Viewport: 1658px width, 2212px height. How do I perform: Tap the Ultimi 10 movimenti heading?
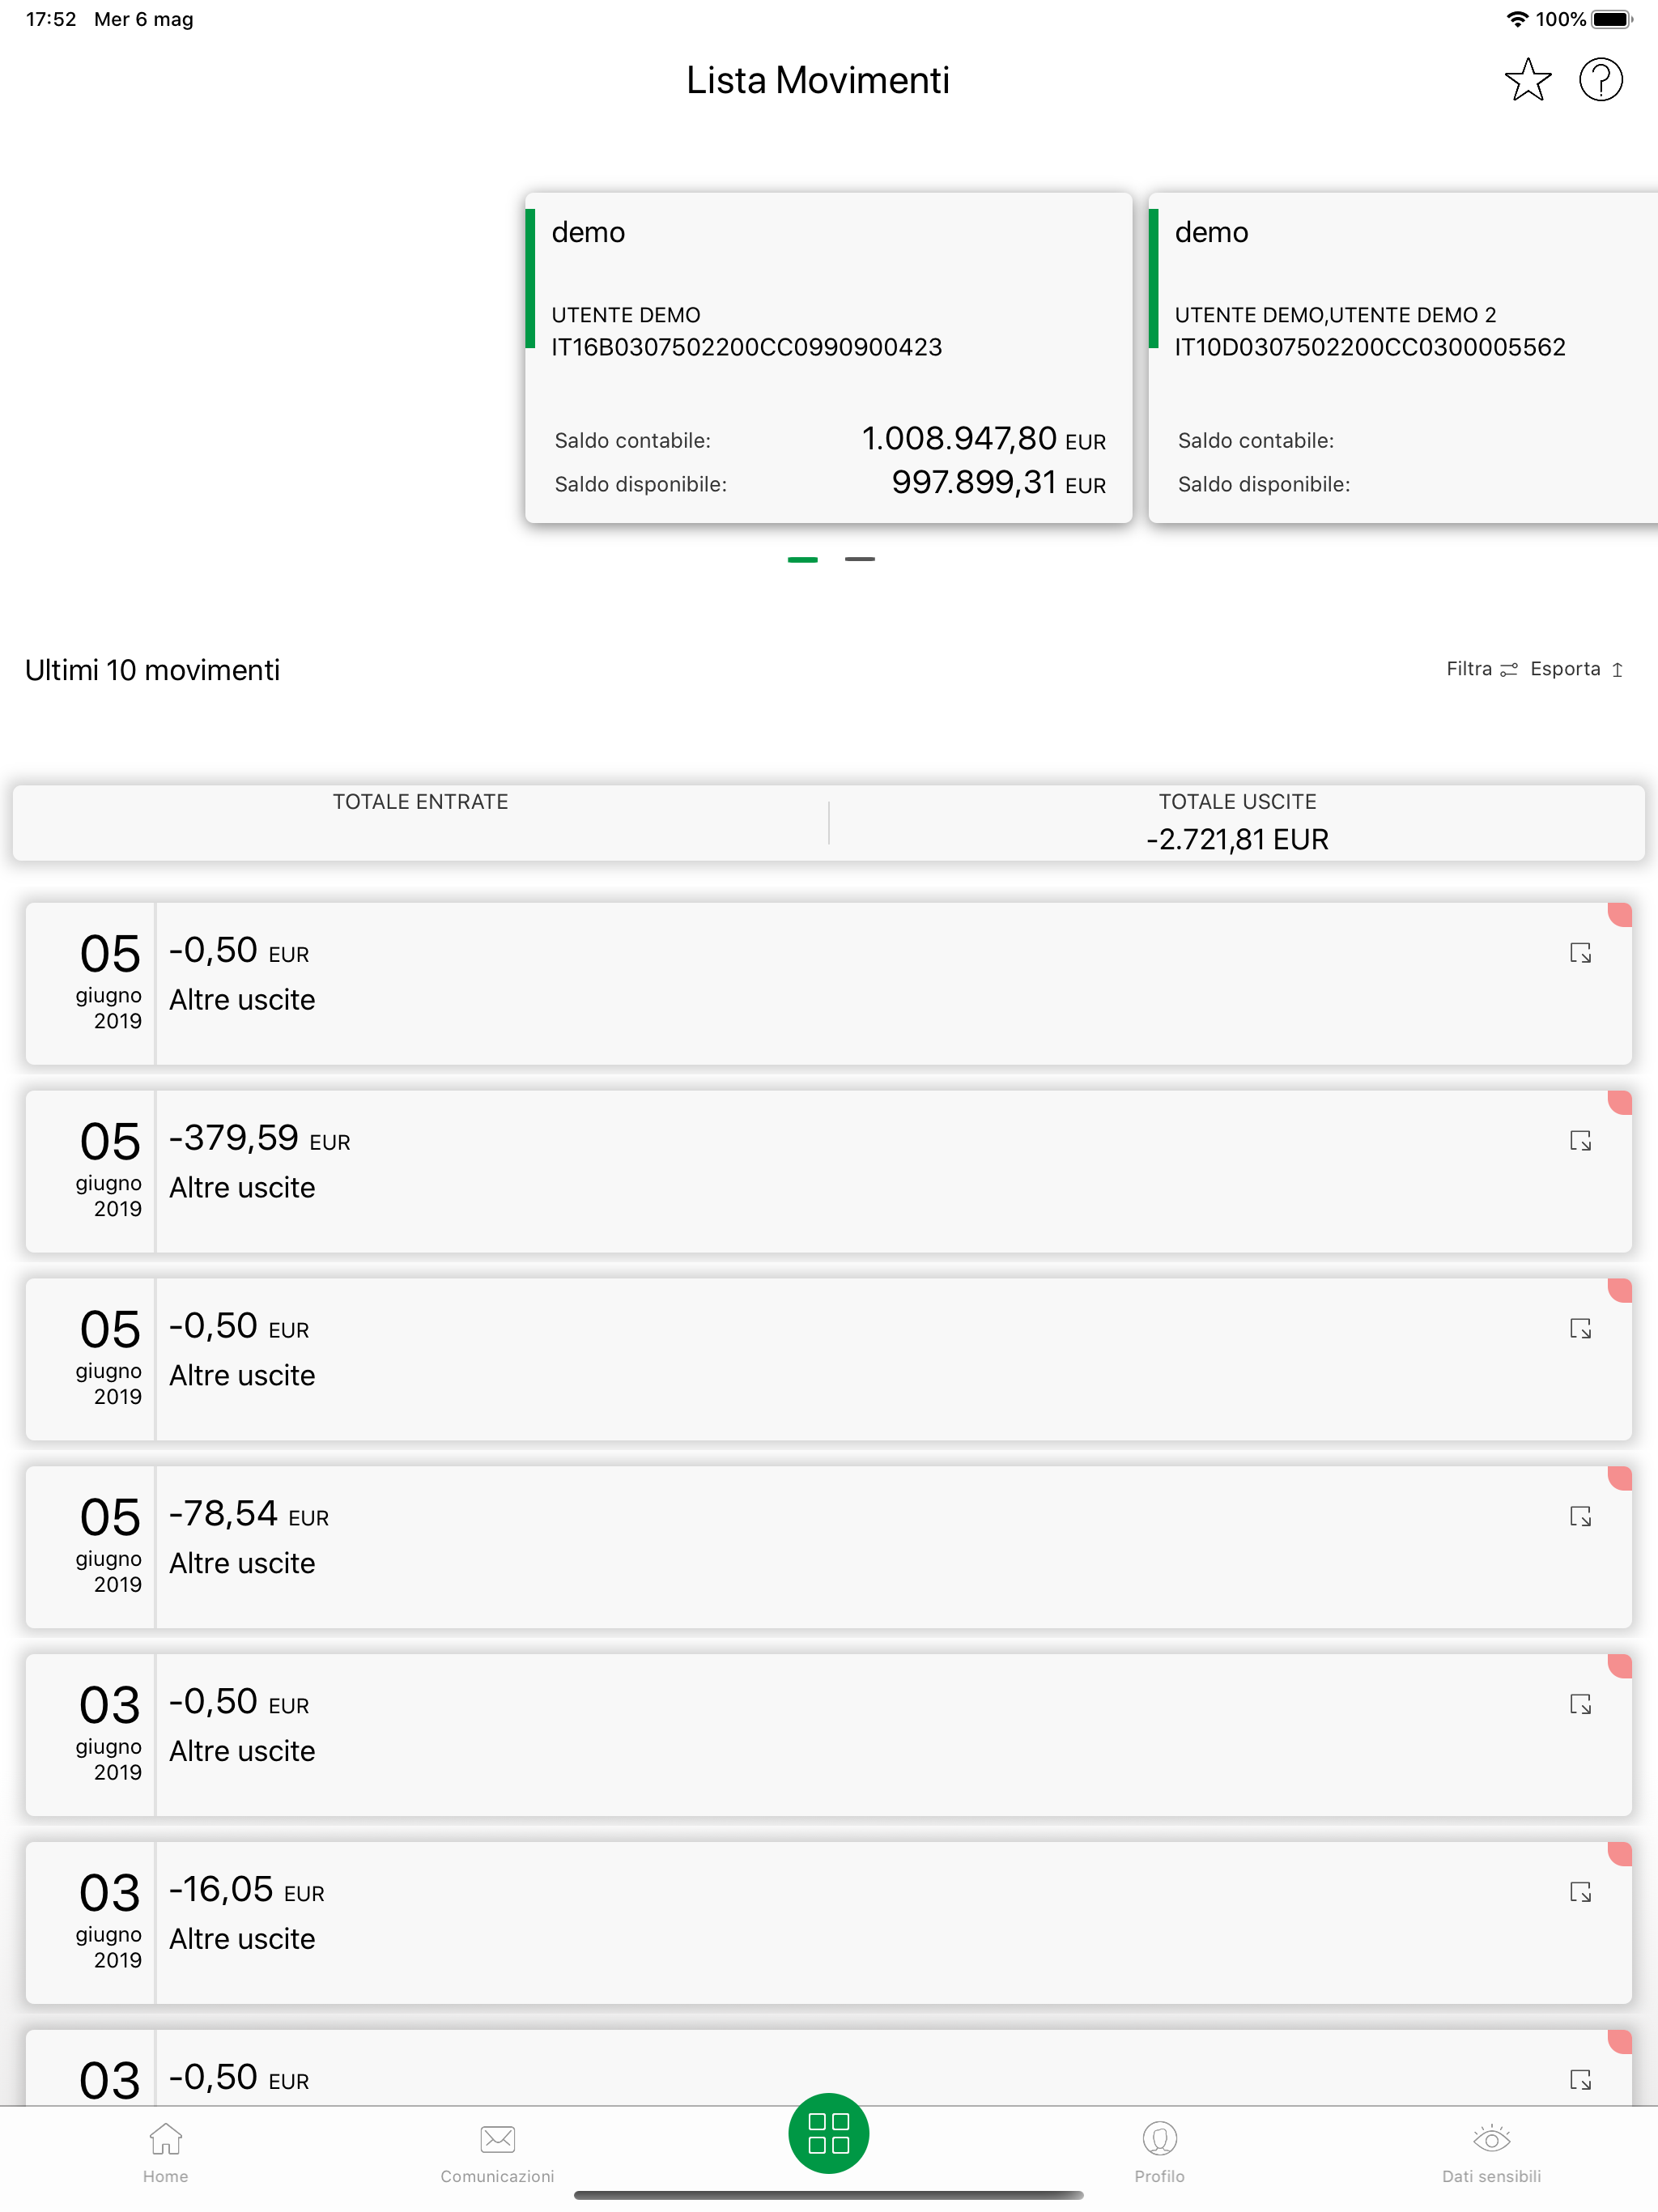tap(152, 670)
